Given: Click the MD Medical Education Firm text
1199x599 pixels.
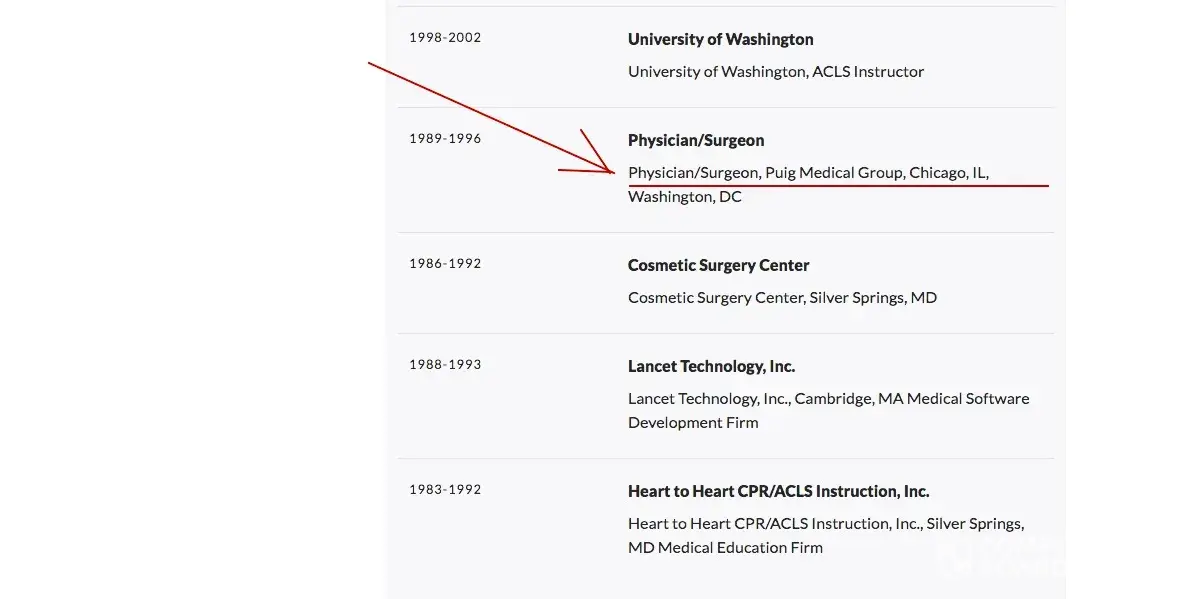Looking at the screenshot, I should point(725,548).
